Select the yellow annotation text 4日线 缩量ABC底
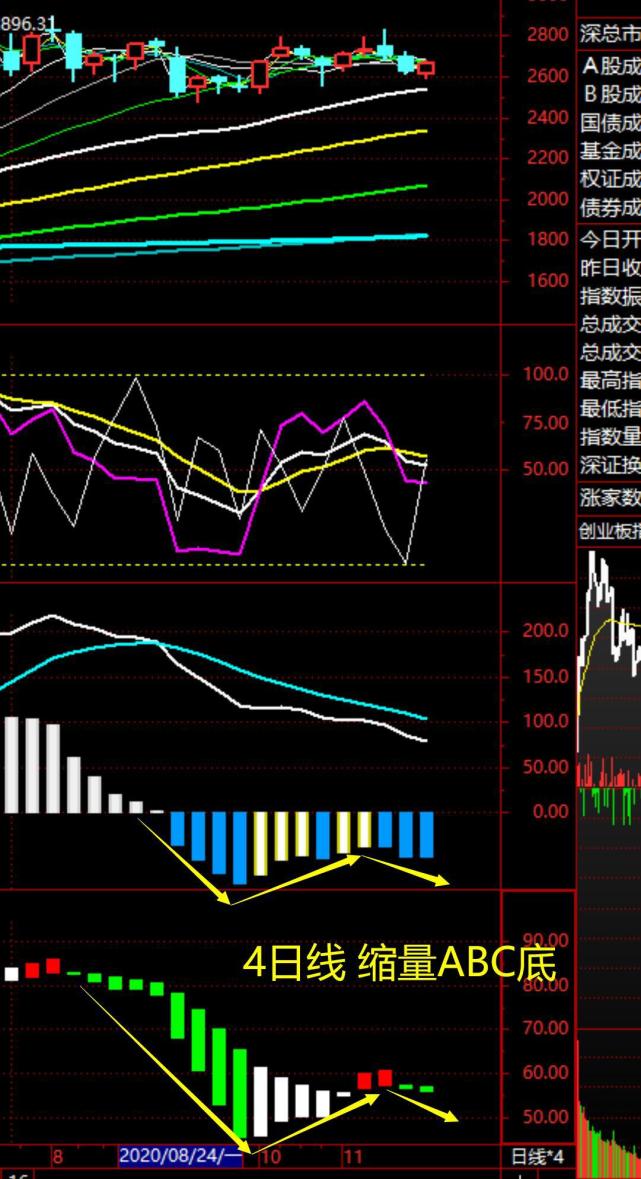The height and width of the screenshot is (1179, 641). (x=399, y=963)
